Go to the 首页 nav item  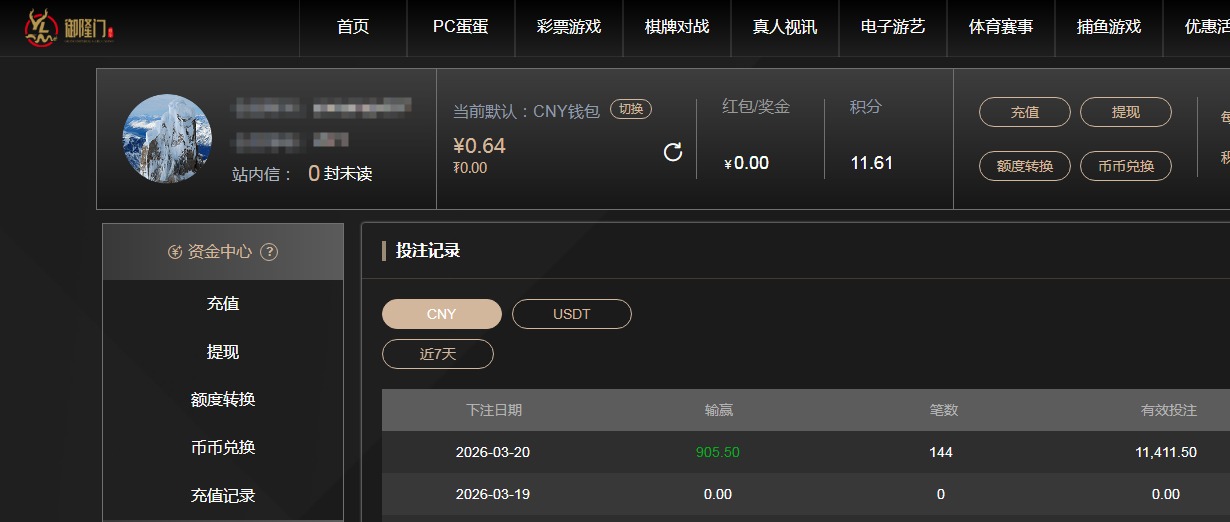coord(353,27)
